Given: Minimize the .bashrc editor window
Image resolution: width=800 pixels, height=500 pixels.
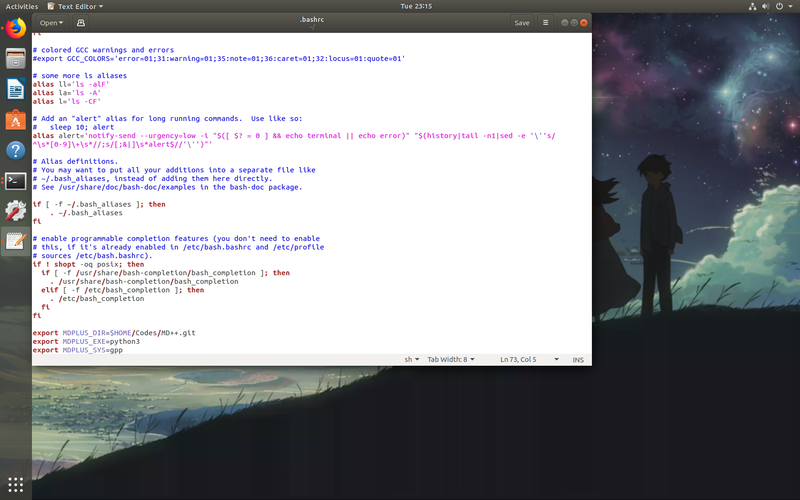Looking at the screenshot, I should [x=564, y=22].
